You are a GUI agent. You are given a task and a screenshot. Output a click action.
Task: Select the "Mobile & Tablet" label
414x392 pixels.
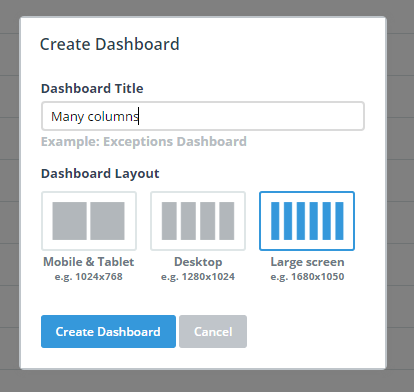point(89,262)
